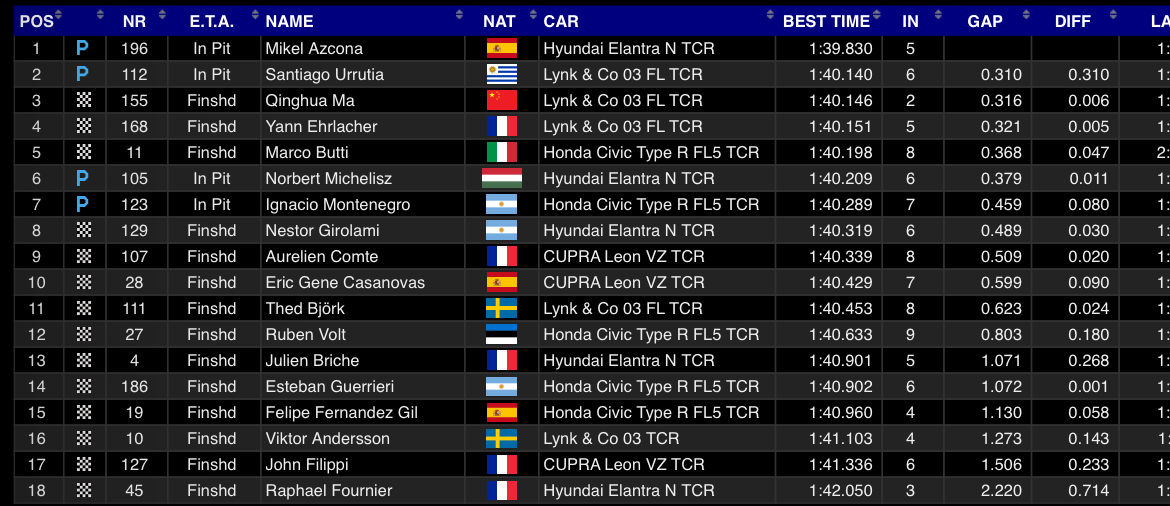Click the E.T.A. column header

point(212,21)
